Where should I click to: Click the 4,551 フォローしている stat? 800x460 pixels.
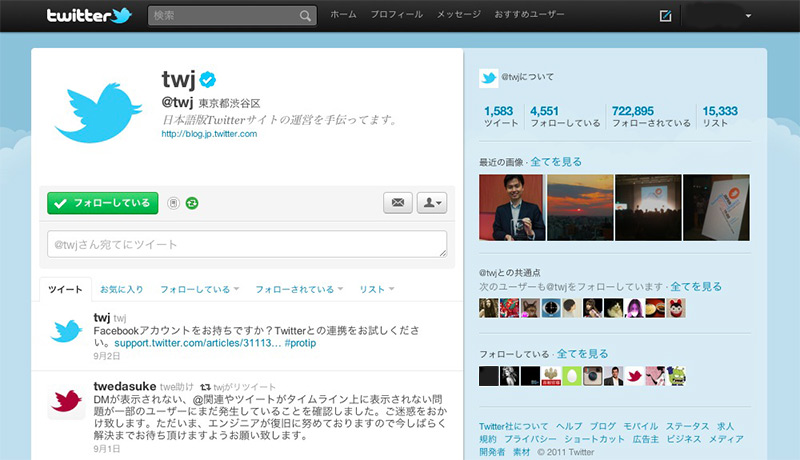point(565,116)
